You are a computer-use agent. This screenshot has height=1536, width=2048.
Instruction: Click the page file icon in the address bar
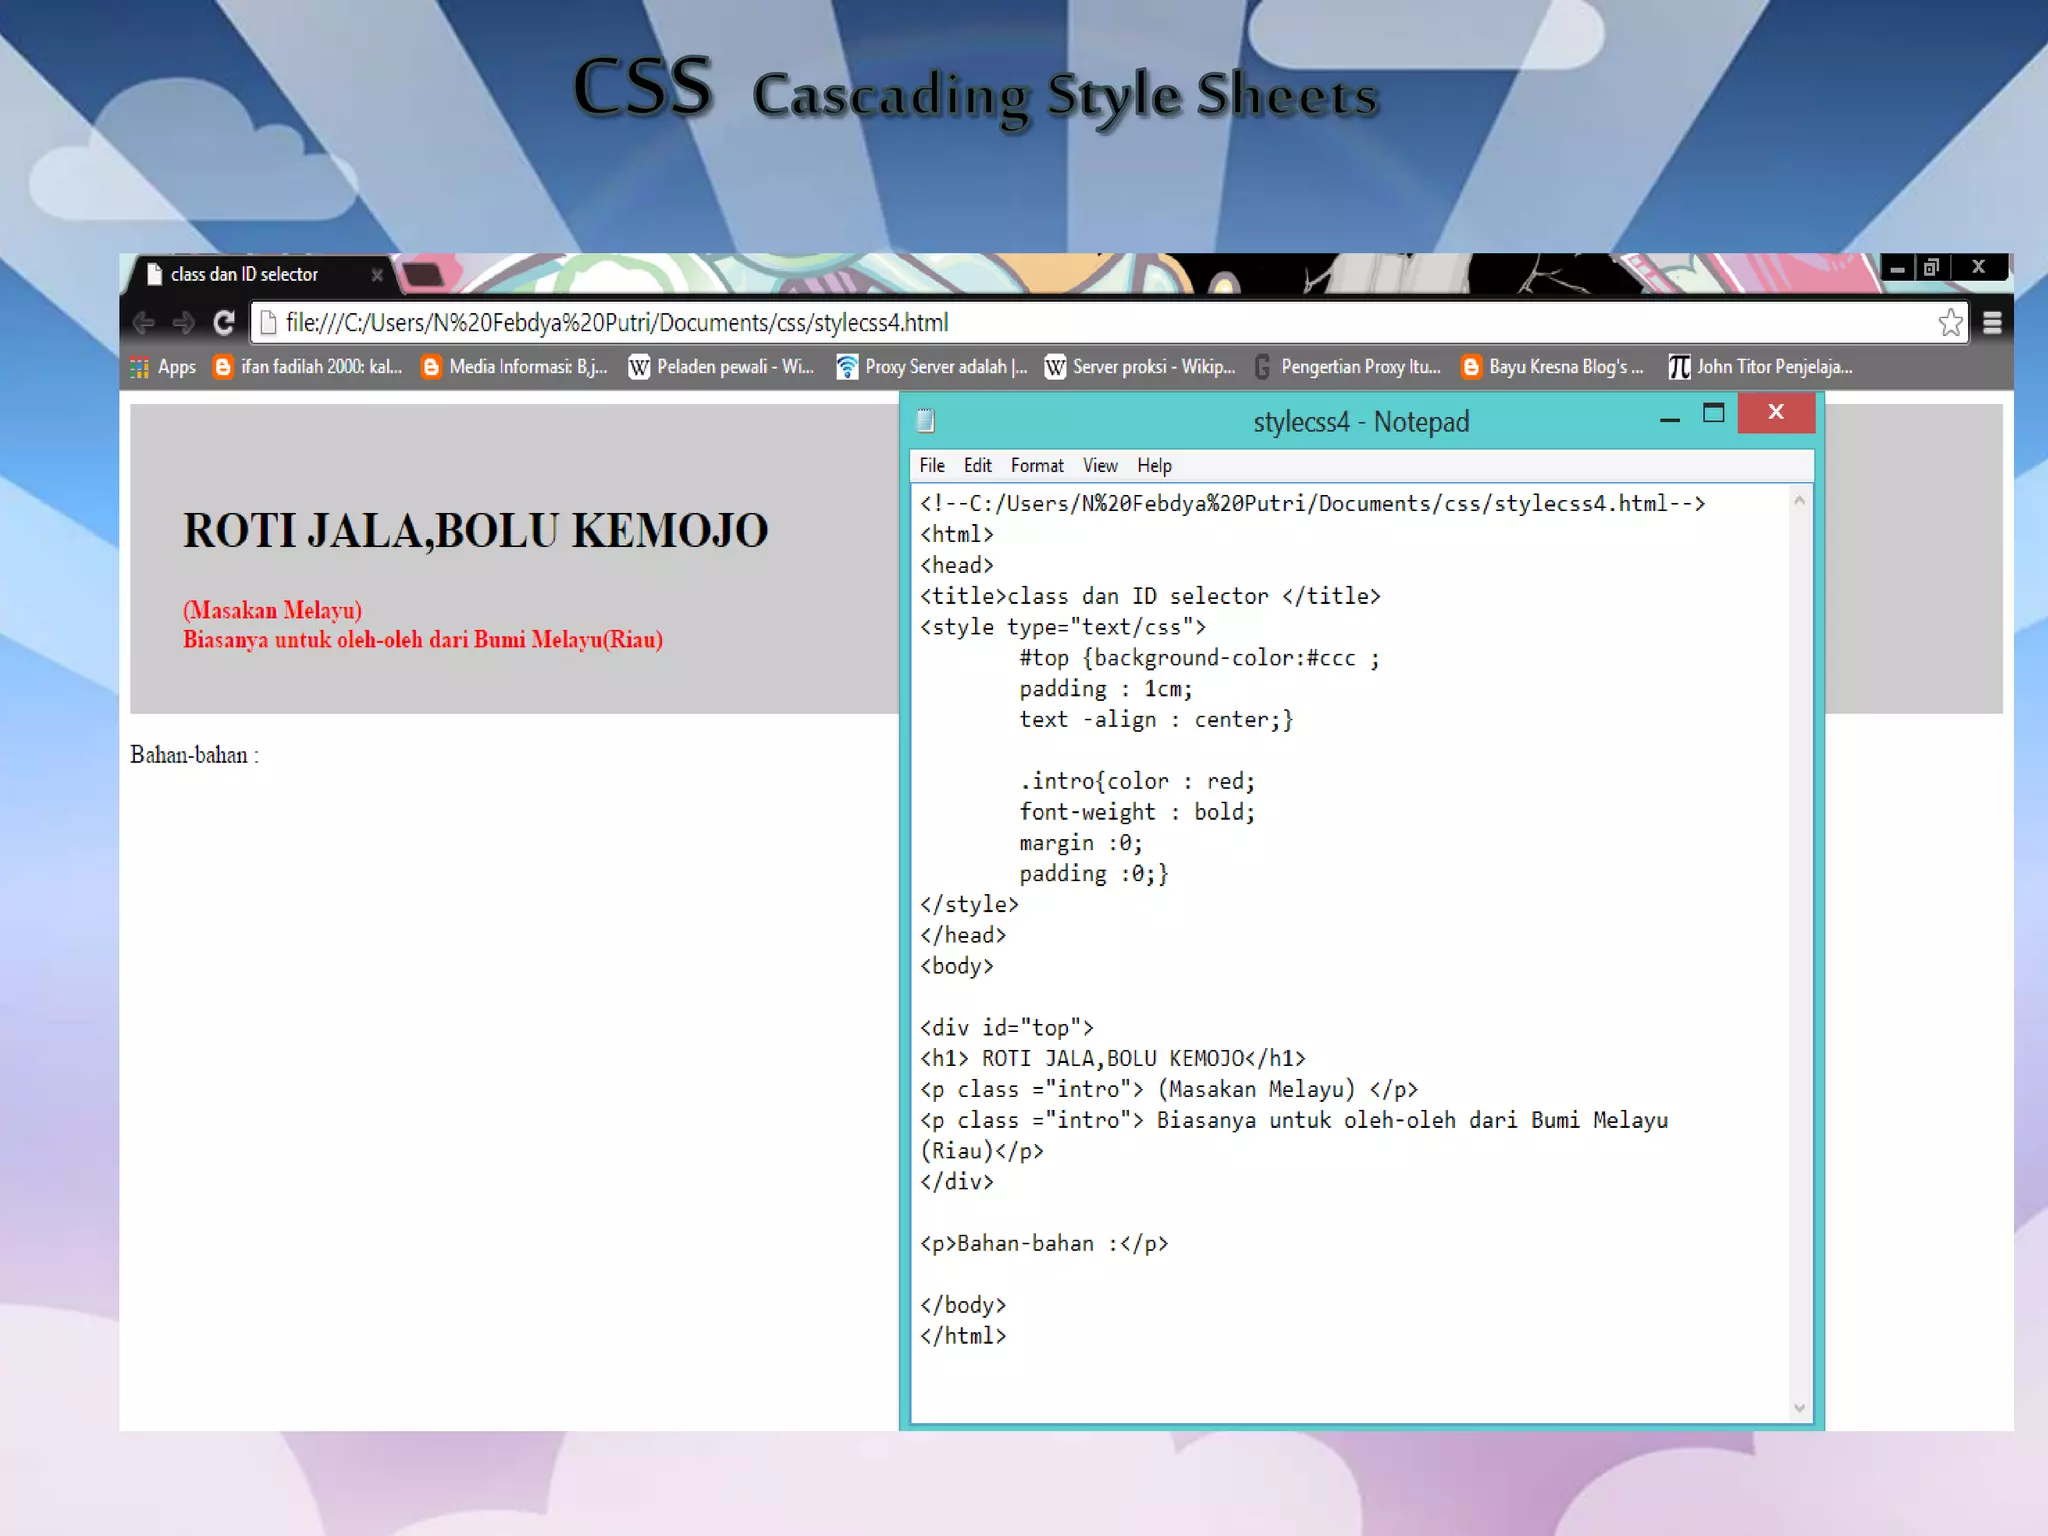pyautogui.click(x=267, y=323)
